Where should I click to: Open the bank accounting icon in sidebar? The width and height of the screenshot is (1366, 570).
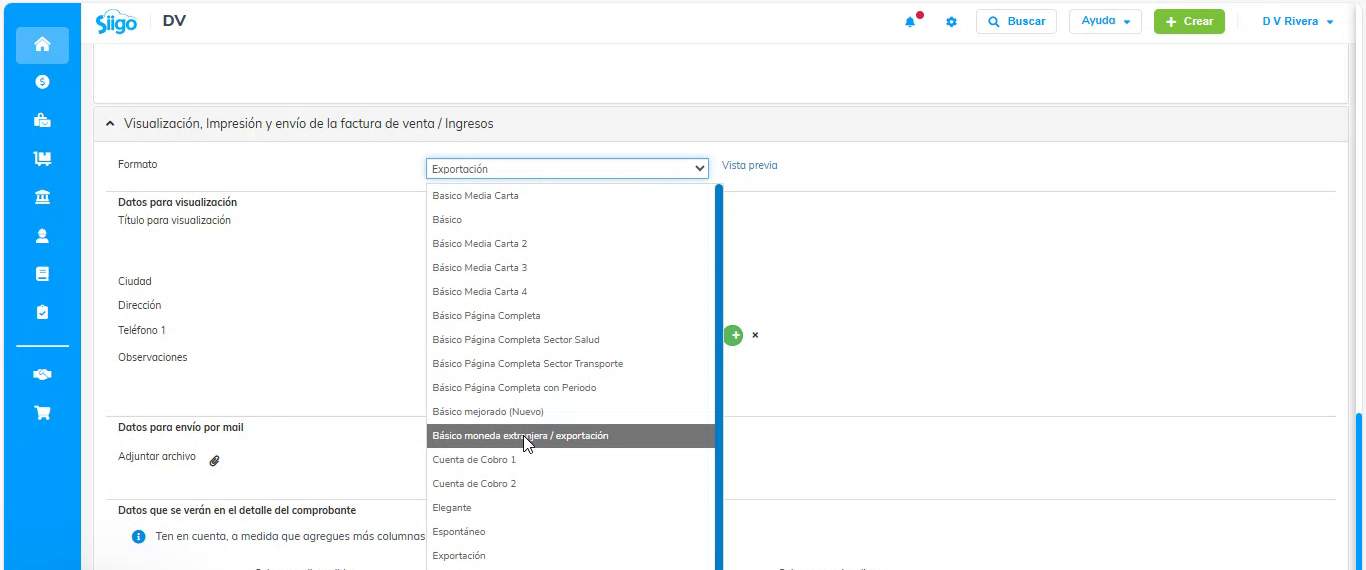(x=42, y=197)
